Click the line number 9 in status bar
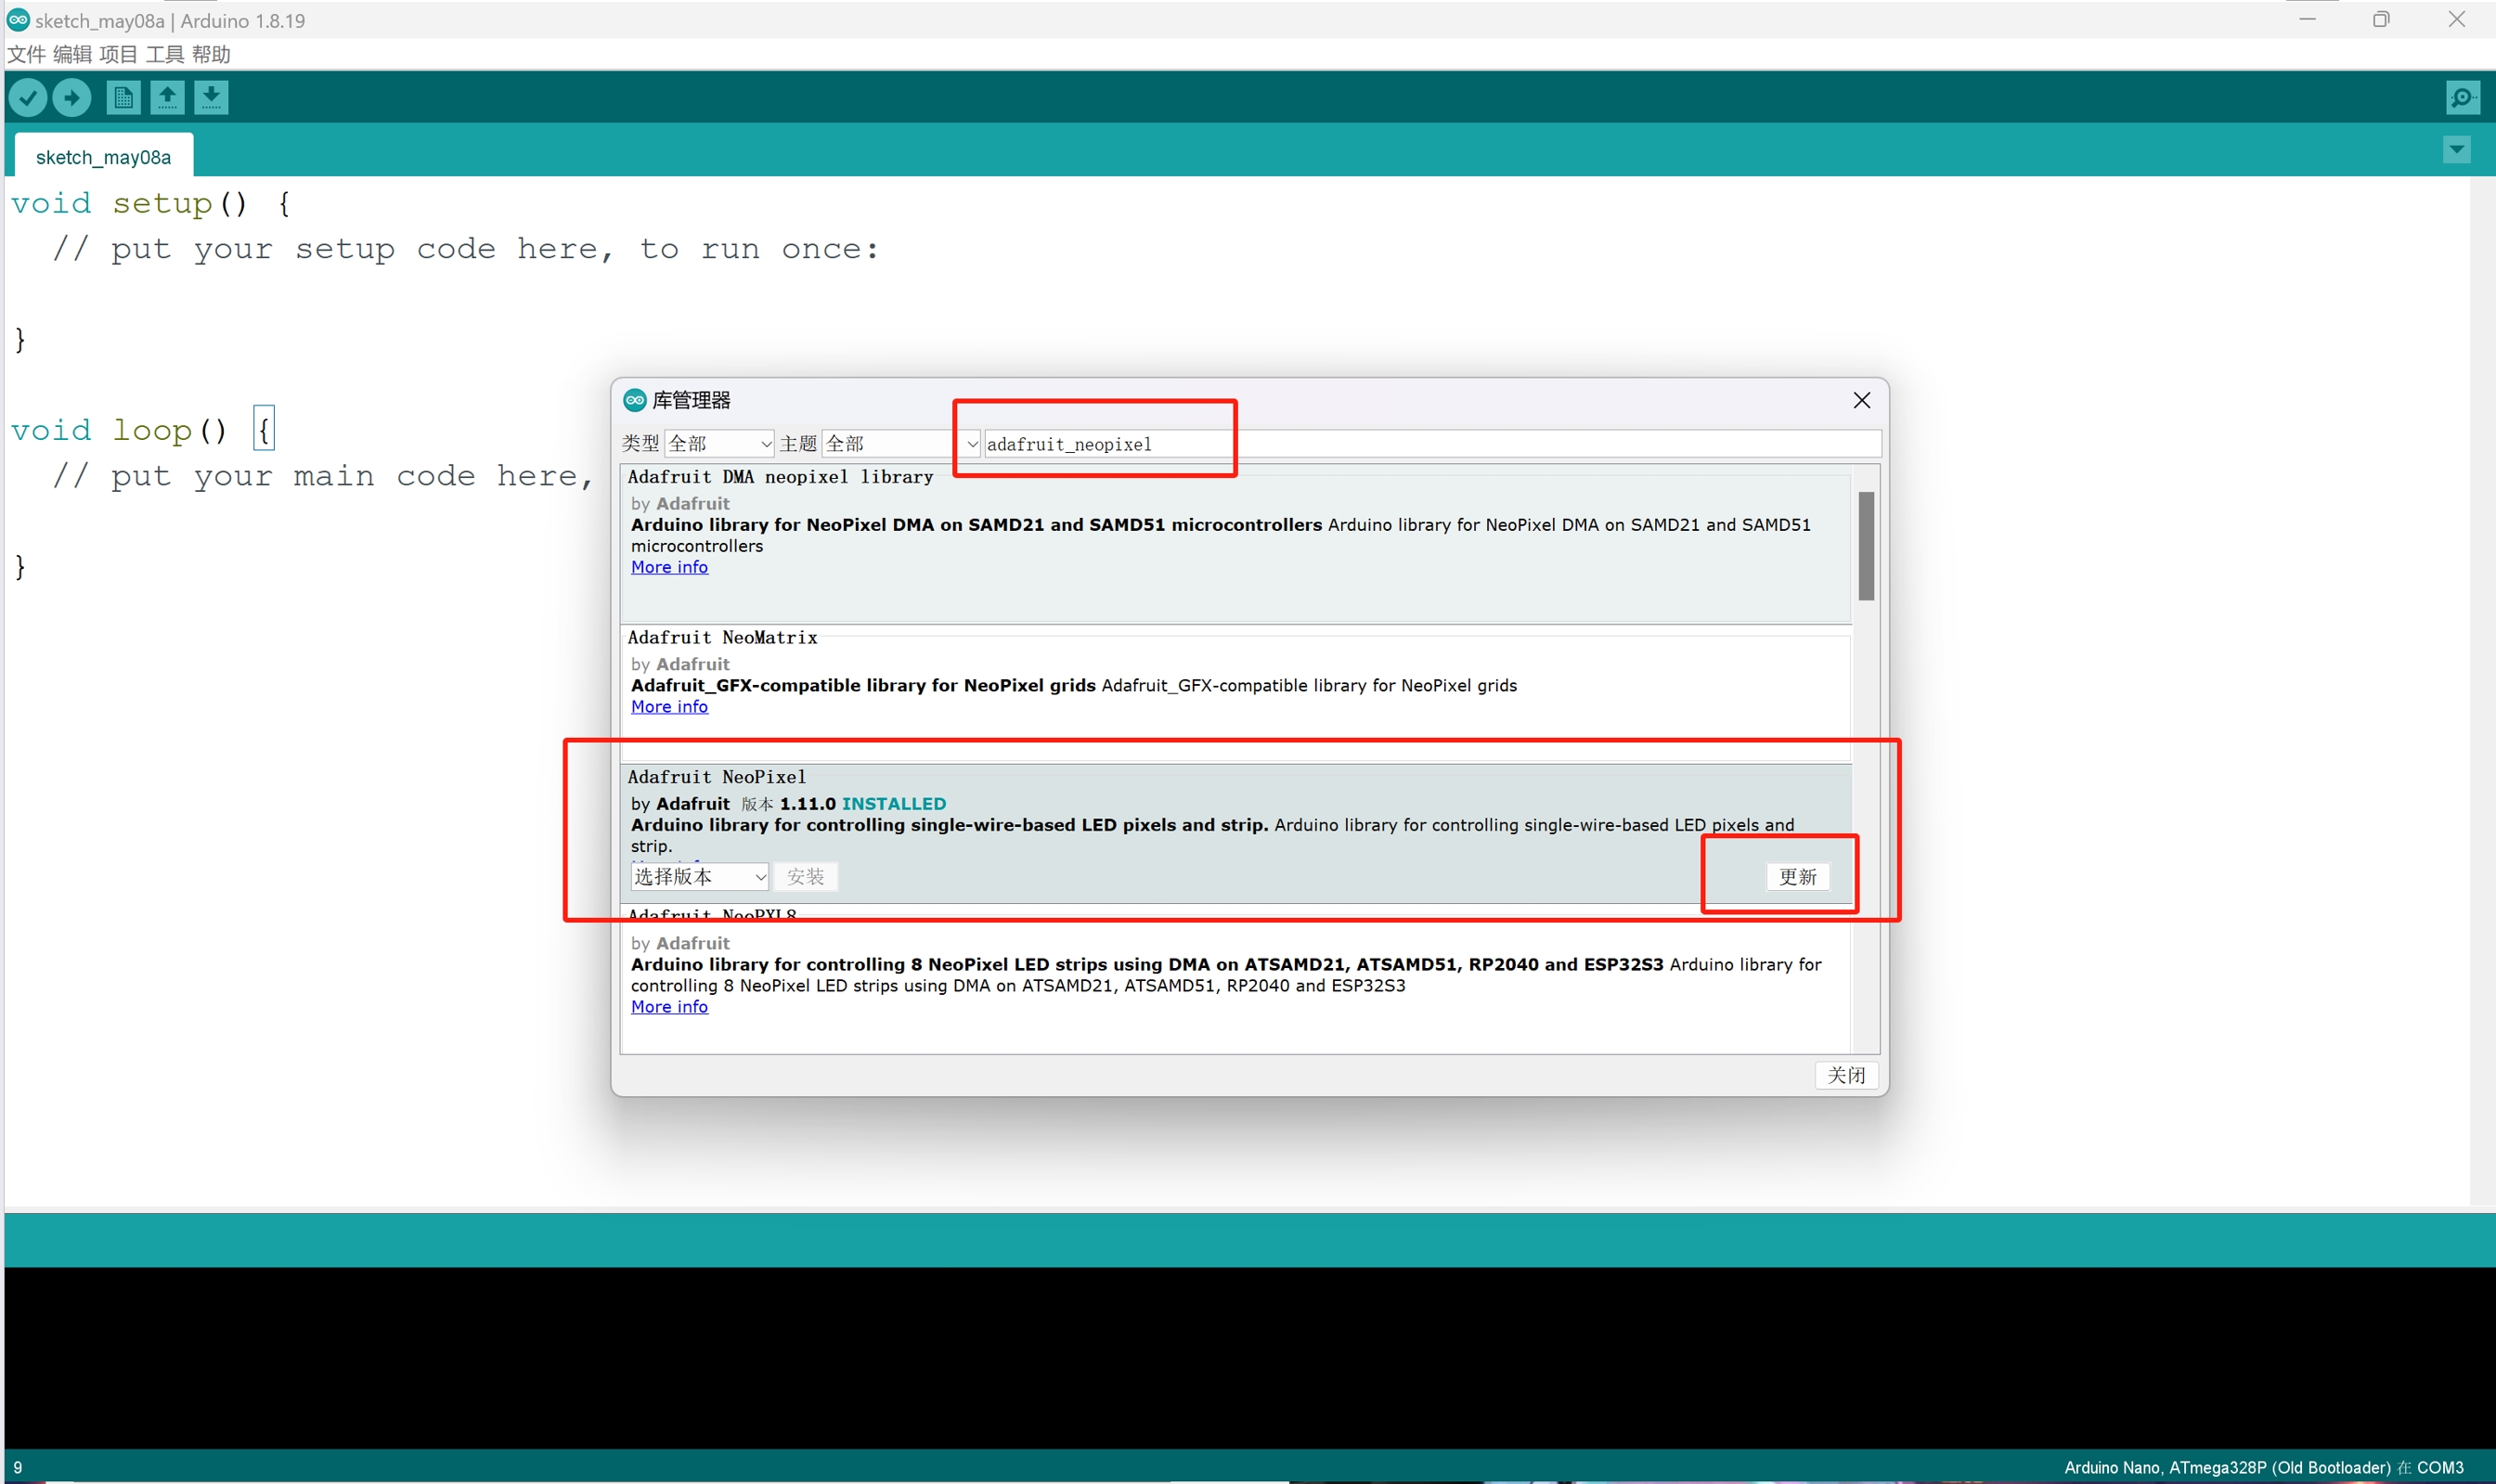 tap(17, 1467)
